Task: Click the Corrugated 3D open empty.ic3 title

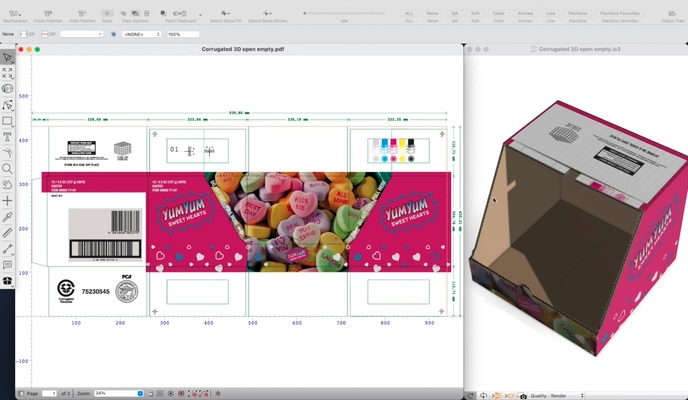Action: pos(579,49)
